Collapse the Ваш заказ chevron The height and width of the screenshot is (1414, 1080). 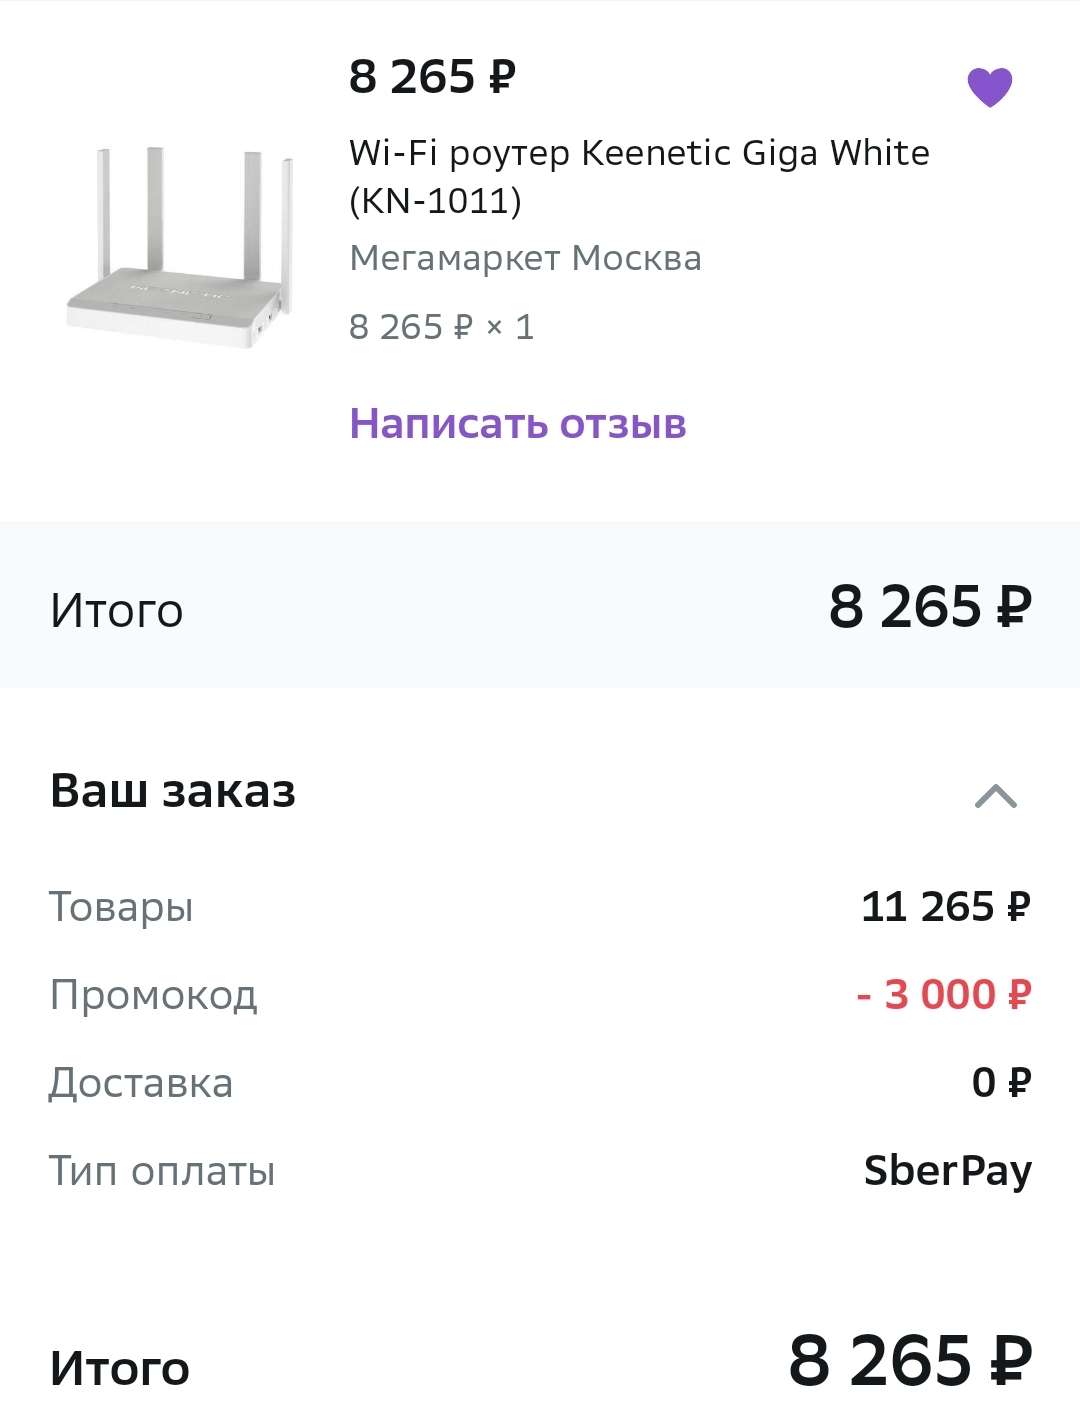995,796
